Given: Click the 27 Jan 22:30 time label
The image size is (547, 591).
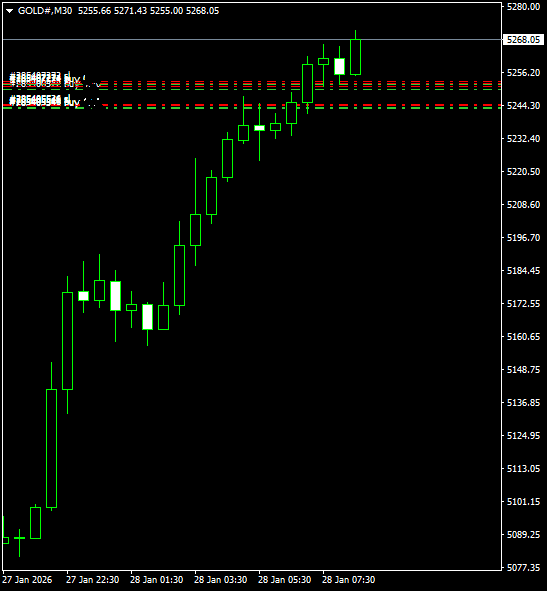Looking at the screenshot, I should (93, 579).
